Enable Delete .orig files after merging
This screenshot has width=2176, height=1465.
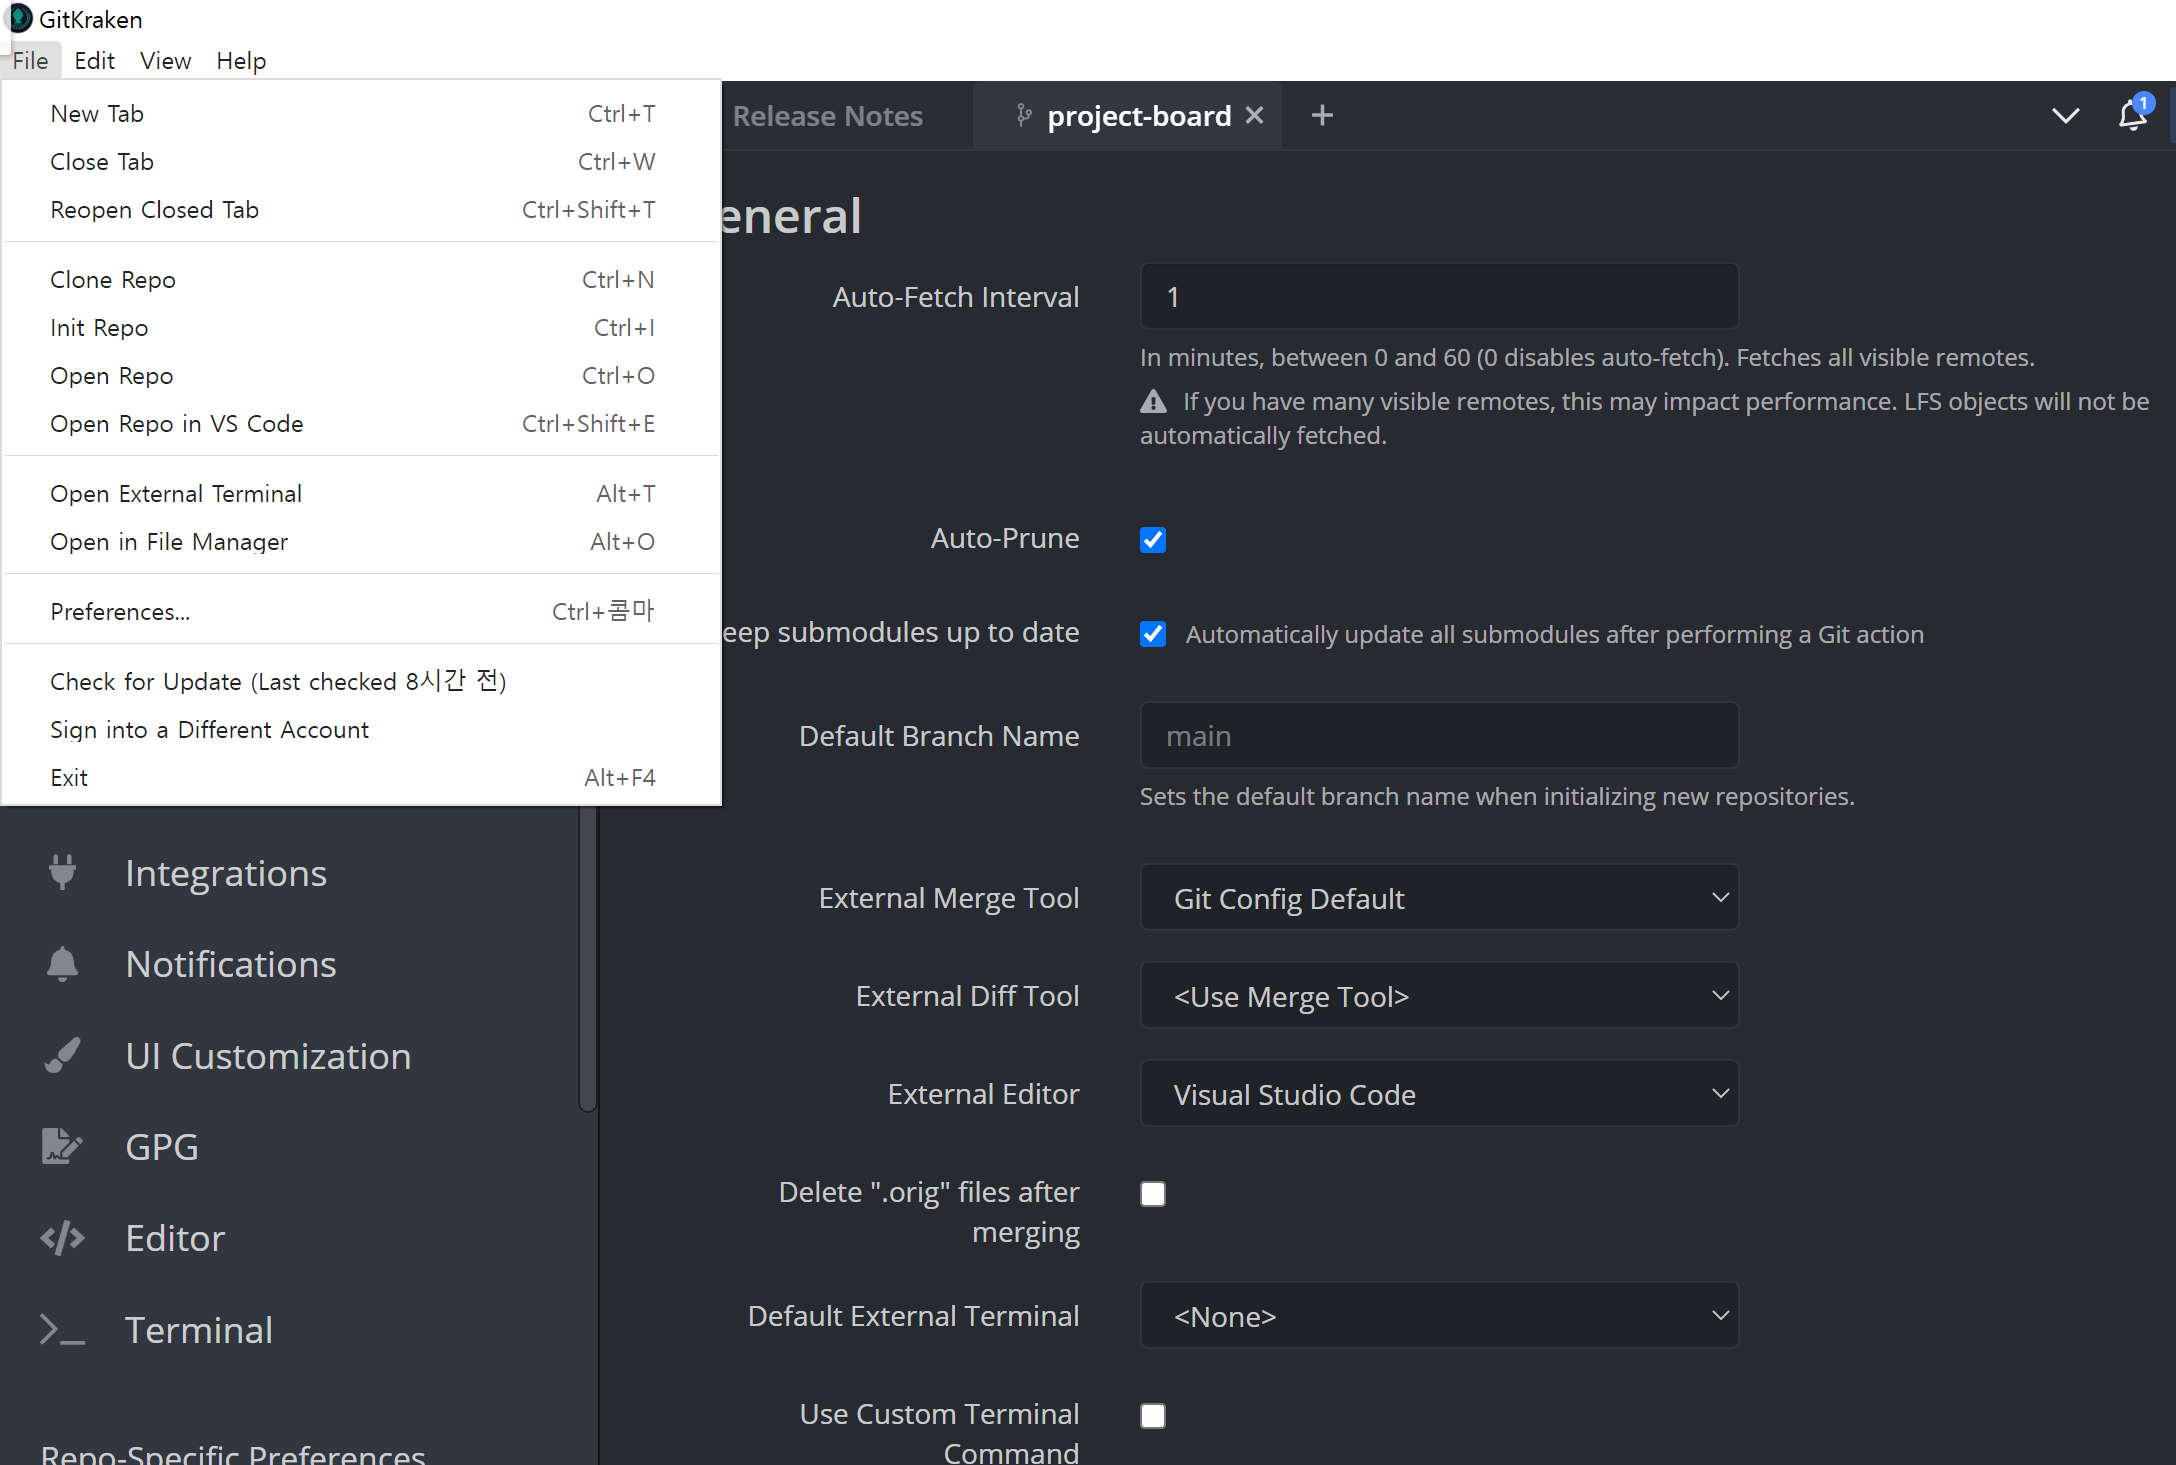click(1153, 1194)
